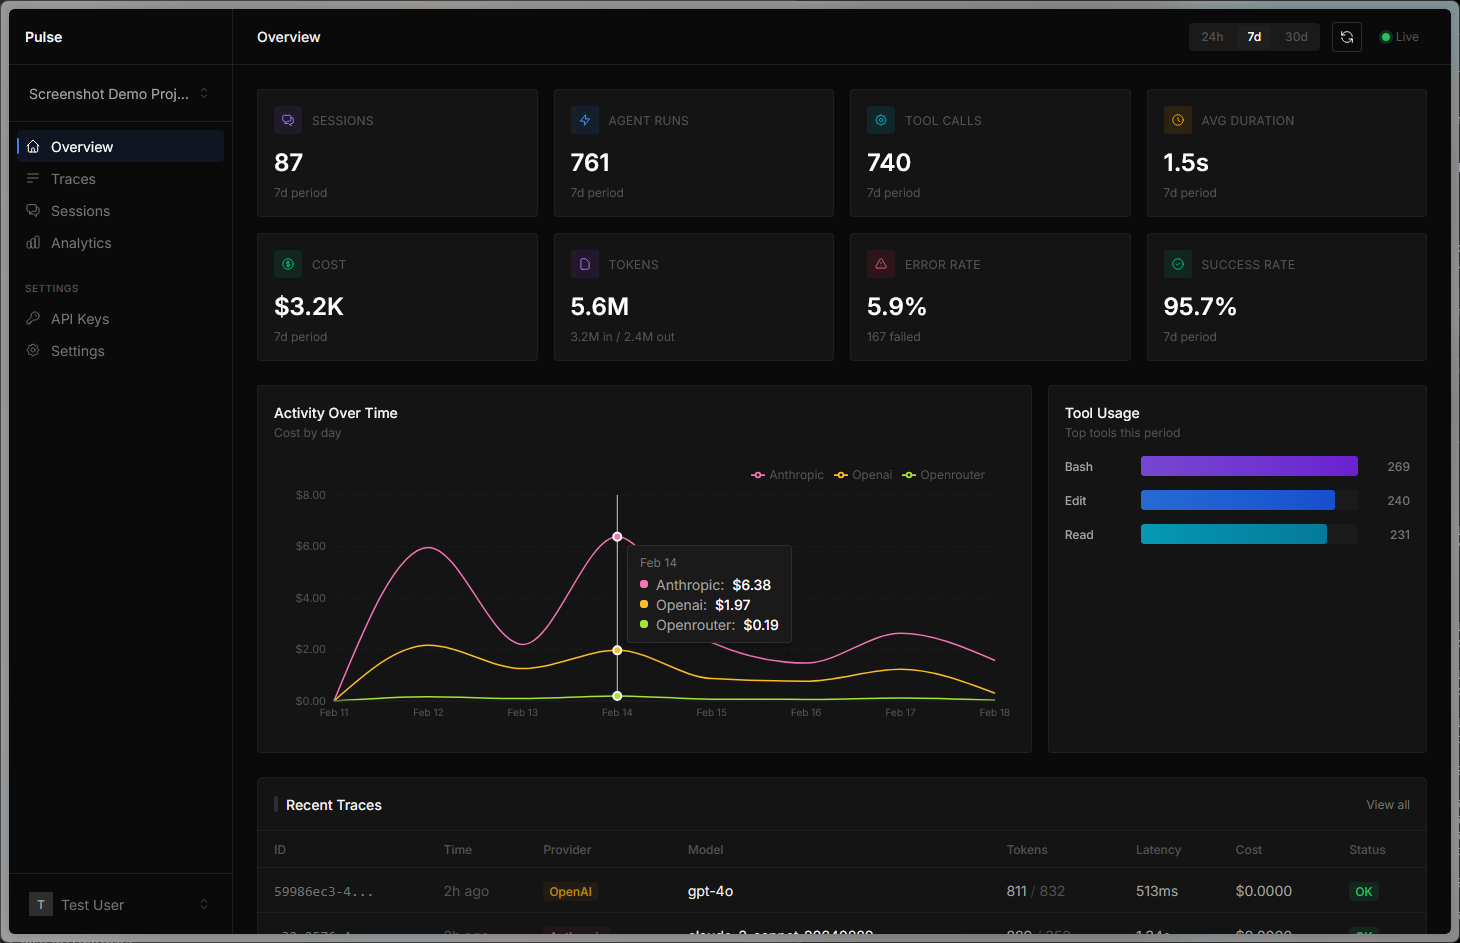Click the key icon next to API Keys
This screenshot has height=943, width=1460.
(35, 318)
